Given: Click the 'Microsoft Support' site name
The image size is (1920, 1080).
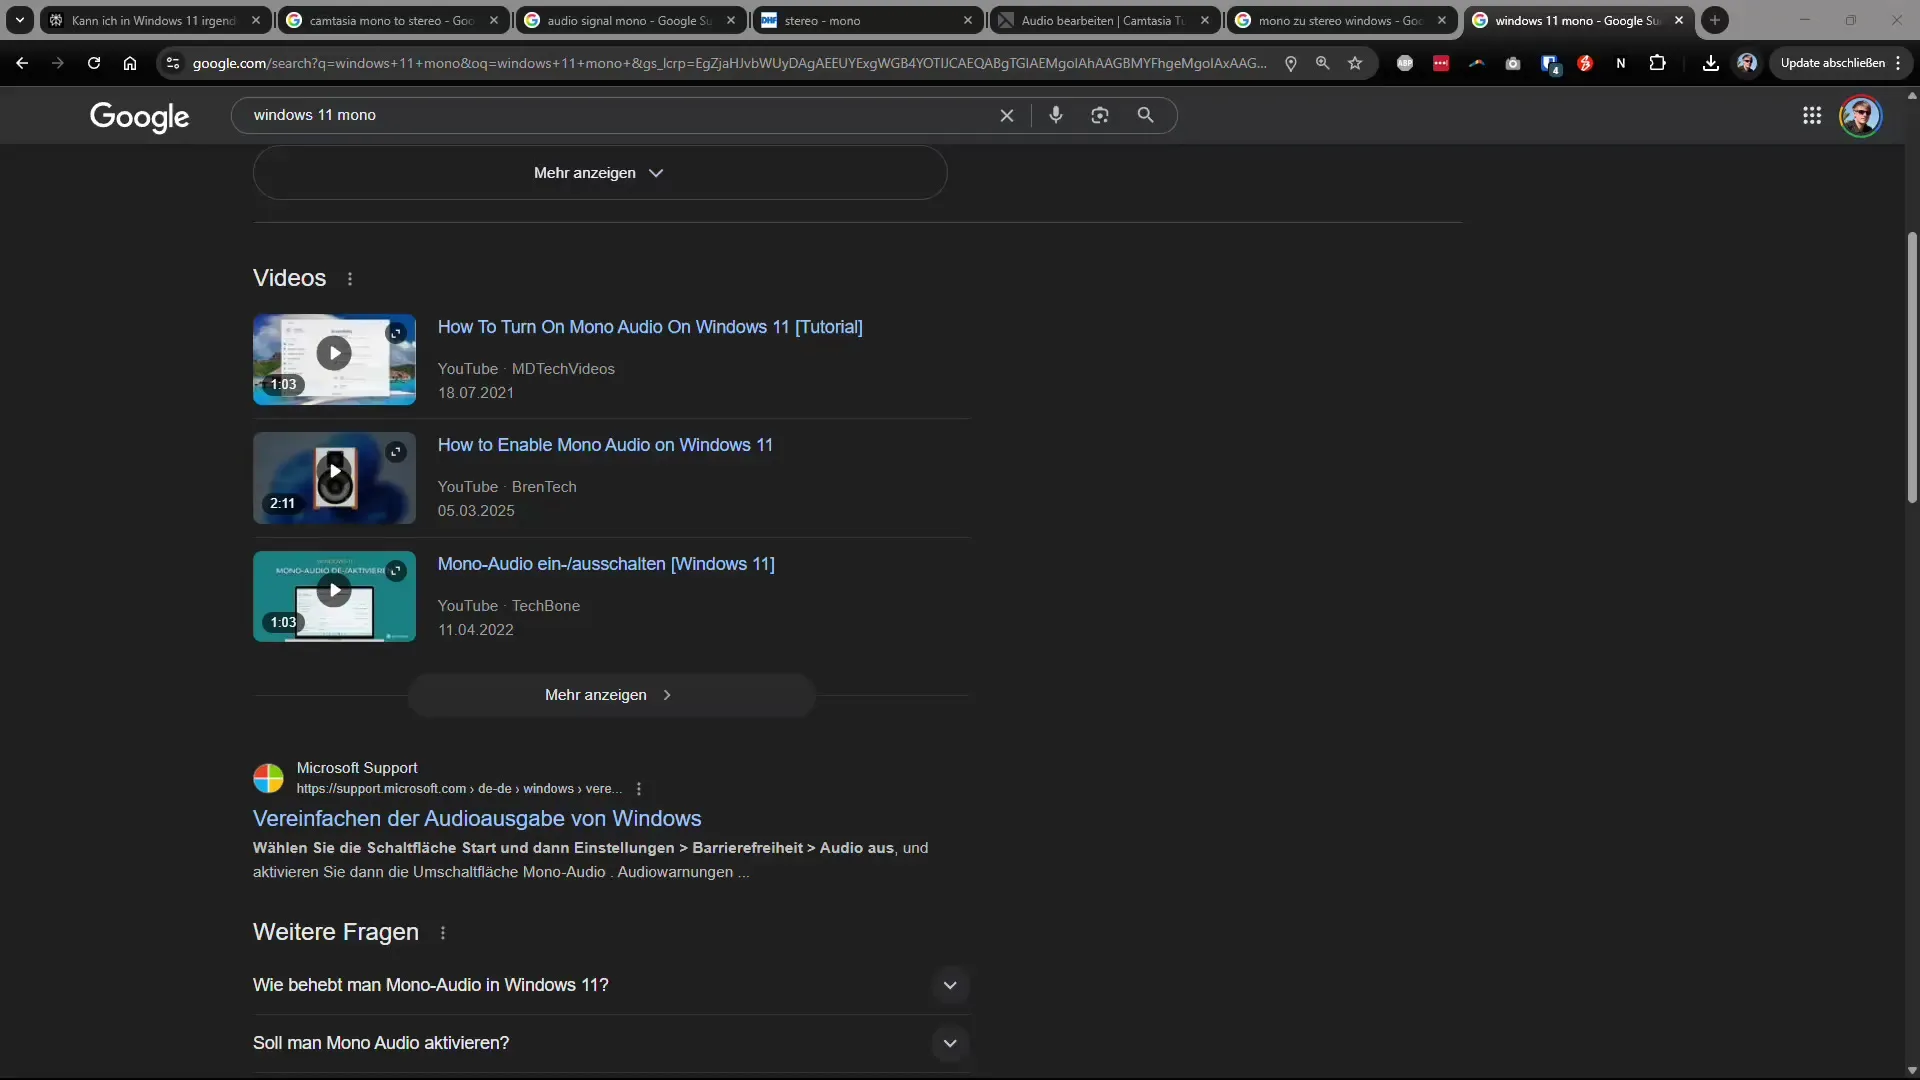Looking at the screenshot, I should pyautogui.click(x=357, y=768).
